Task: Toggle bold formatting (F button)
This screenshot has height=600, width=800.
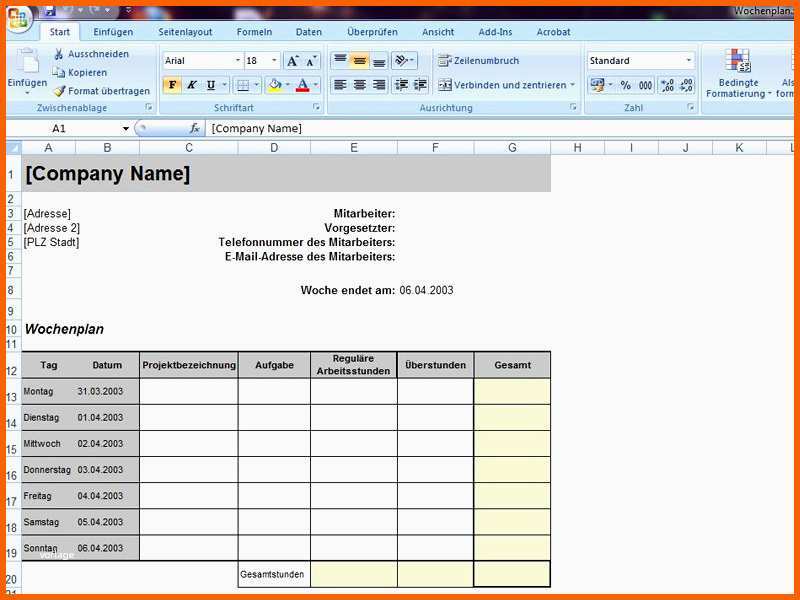Action: [172, 85]
